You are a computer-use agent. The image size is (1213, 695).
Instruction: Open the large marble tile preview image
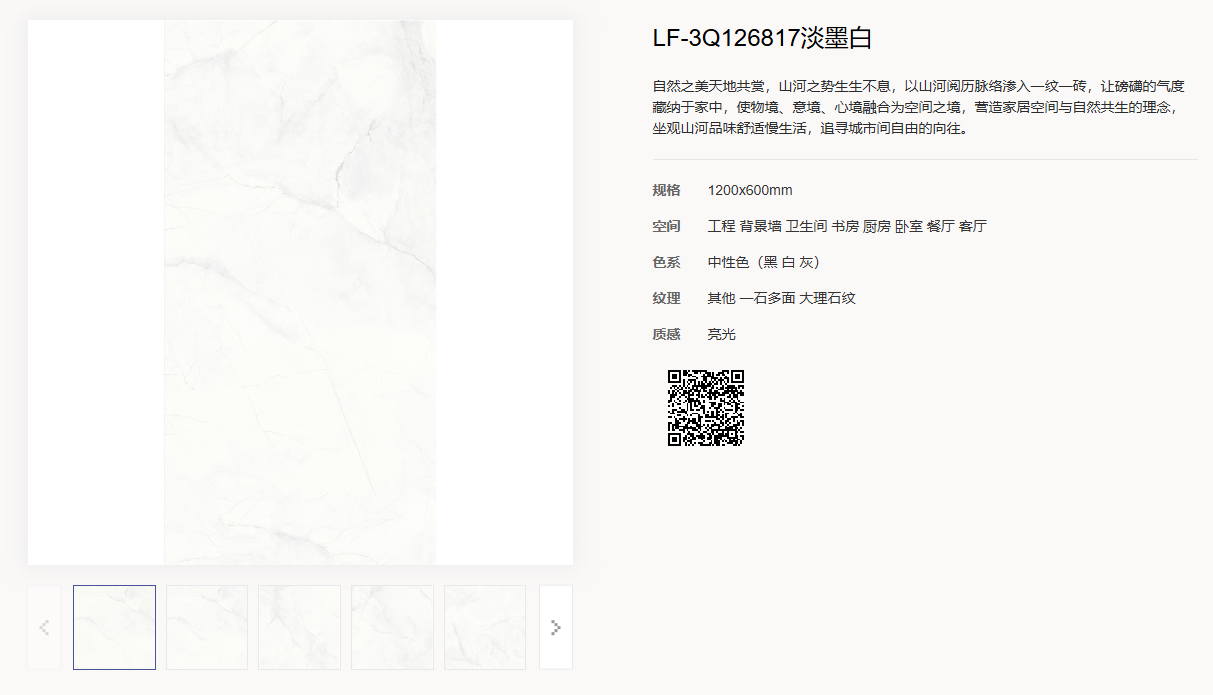300,292
